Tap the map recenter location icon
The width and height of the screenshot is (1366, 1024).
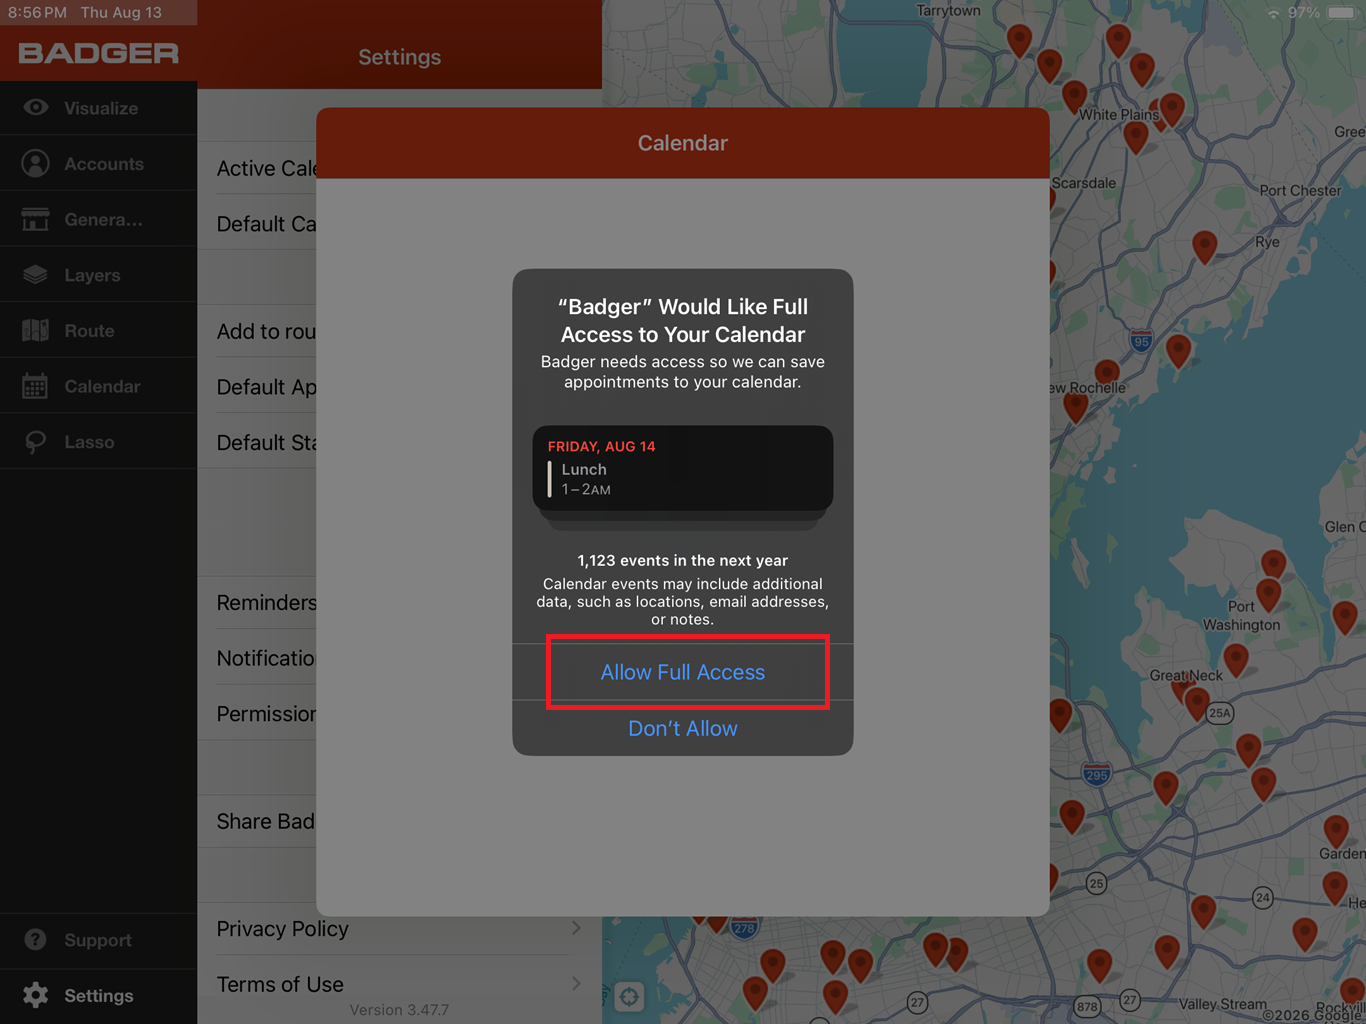(629, 996)
